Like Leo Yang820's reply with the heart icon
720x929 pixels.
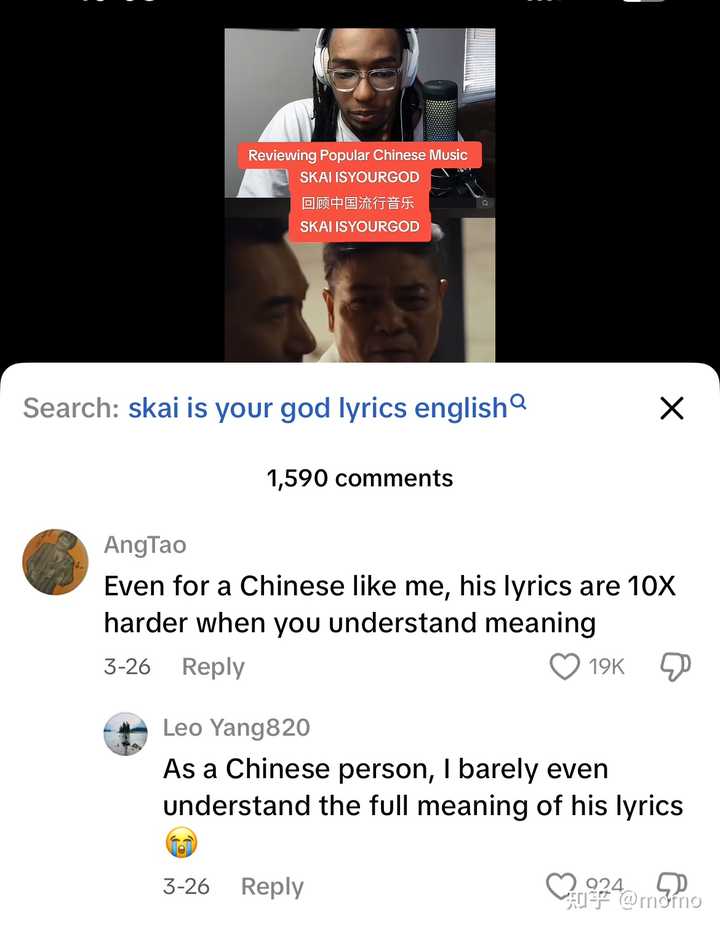coord(561,886)
